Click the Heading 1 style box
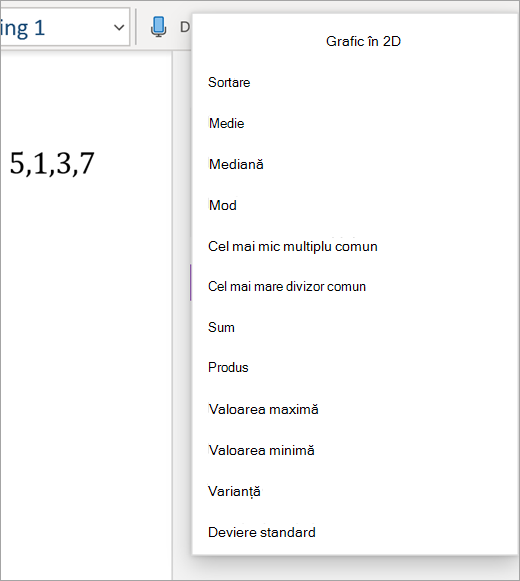The image size is (520, 581). click(x=64, y=27)
